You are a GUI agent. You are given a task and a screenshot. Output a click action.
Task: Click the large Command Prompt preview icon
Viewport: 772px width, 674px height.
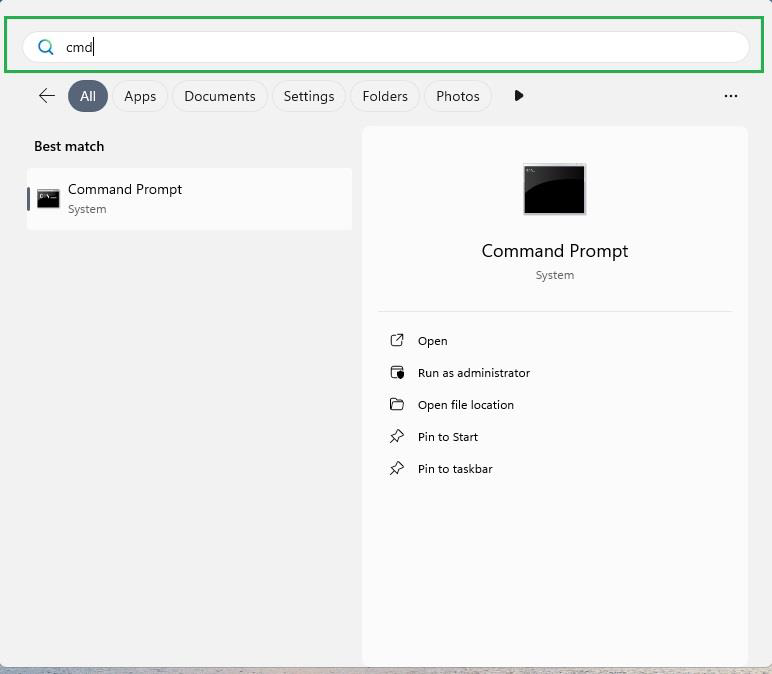[x=554, y=189]
